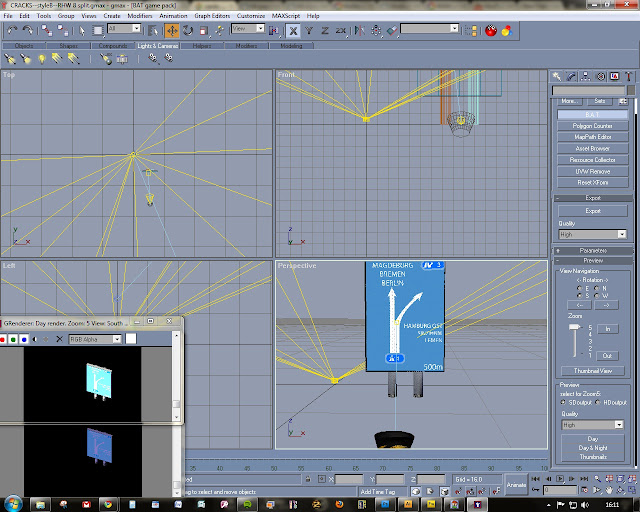The width and height of the screenshot is (640, 512).
Task: Open the Create command panel tab
Action: (556, 76)
